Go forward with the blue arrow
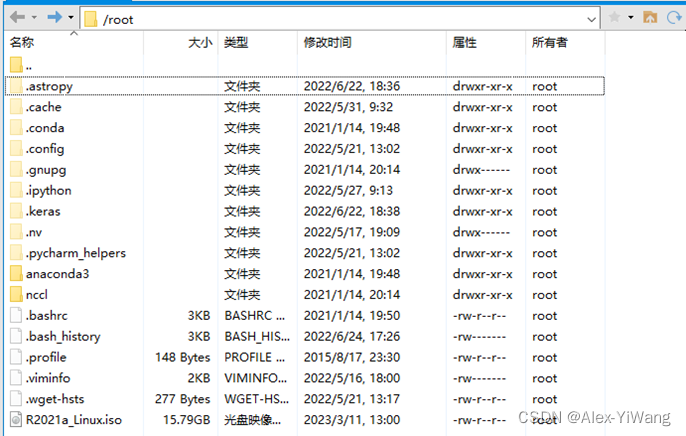 pos(55,17)
